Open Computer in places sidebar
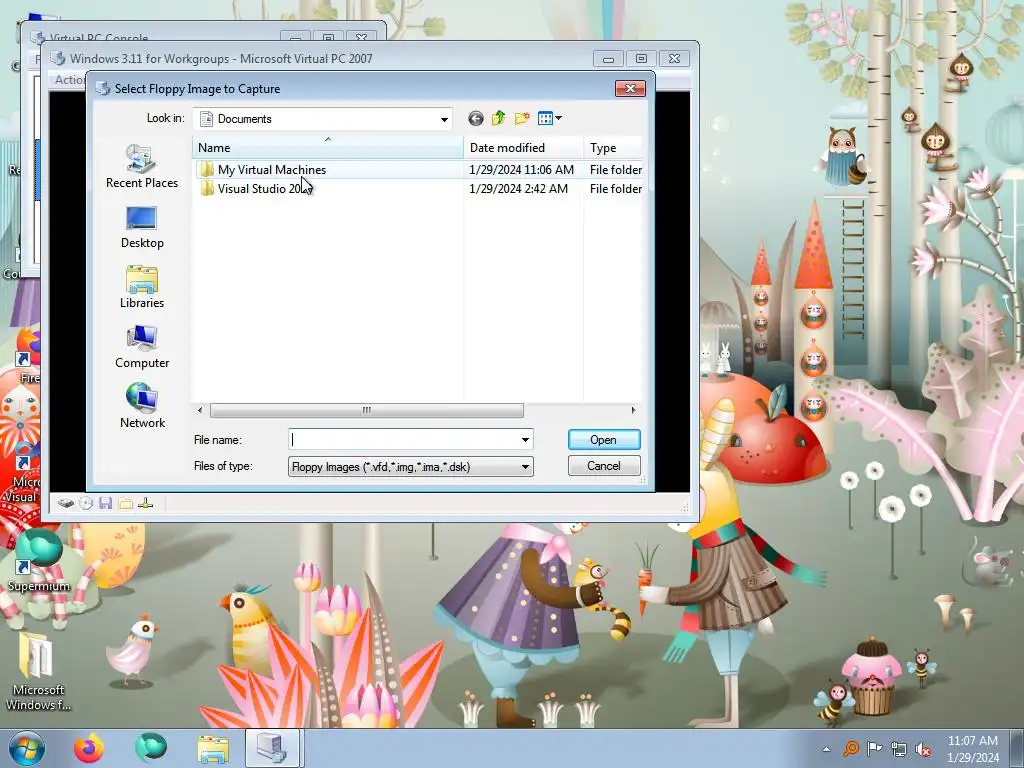The height and width of the screenshot is (768, 1024). [142, 347]
